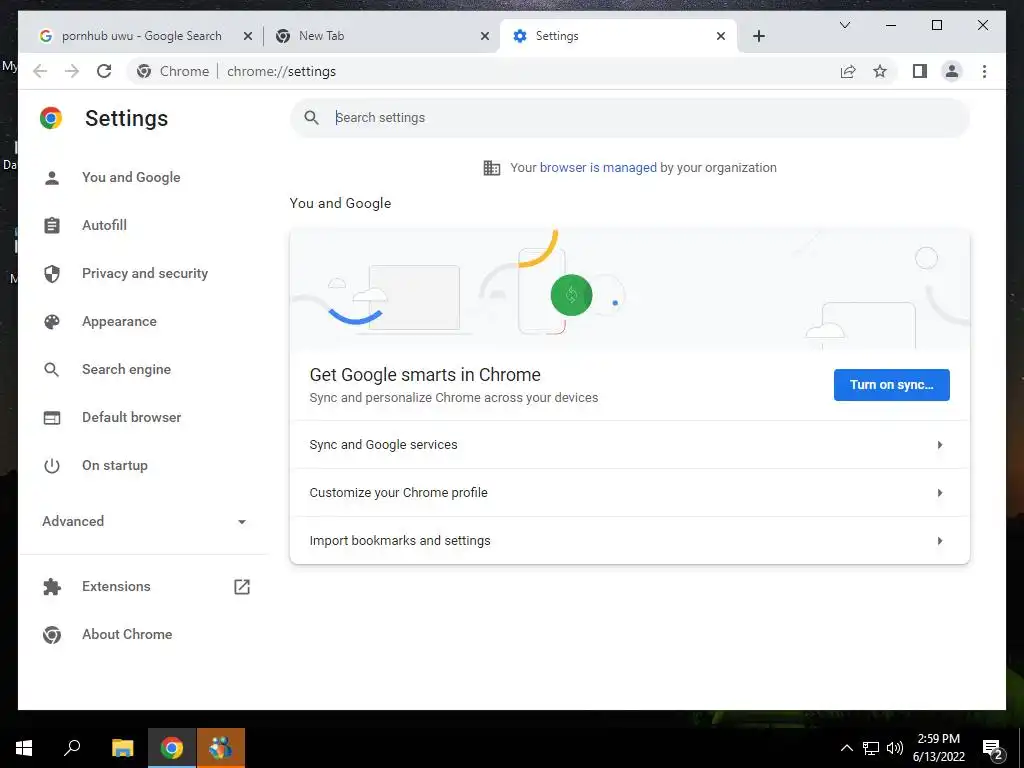Click the shield Privacy icon
1024x768 pixels.
click(x=52, y=274)
